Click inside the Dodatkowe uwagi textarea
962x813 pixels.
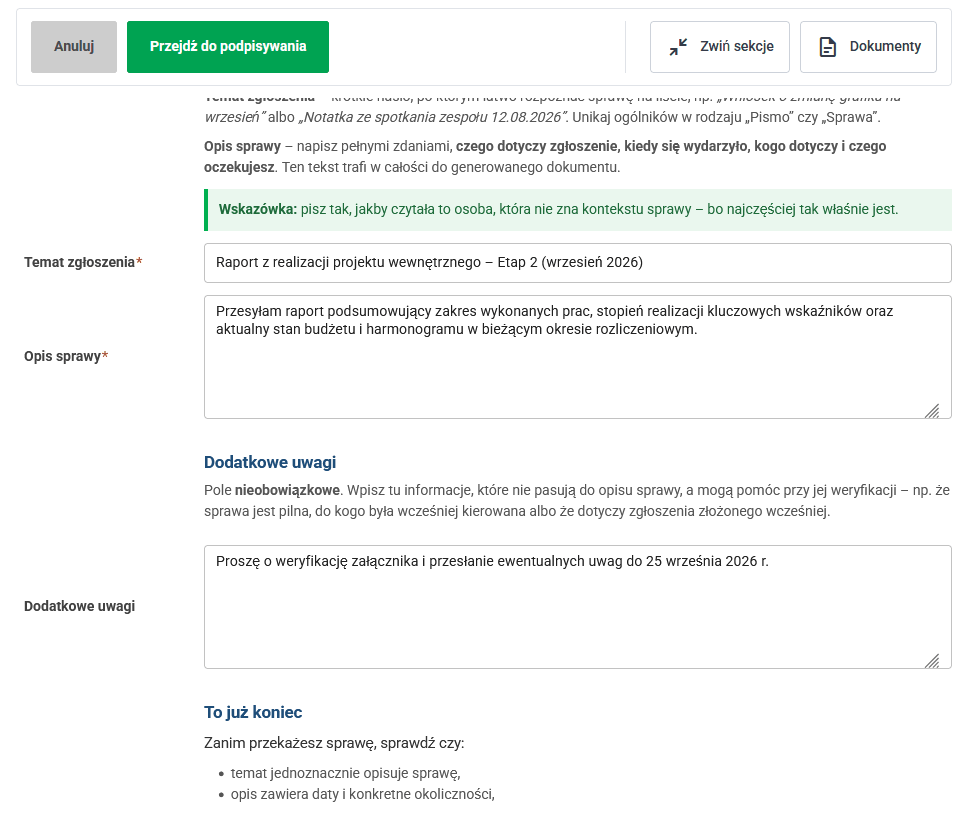tap(577, 606)
